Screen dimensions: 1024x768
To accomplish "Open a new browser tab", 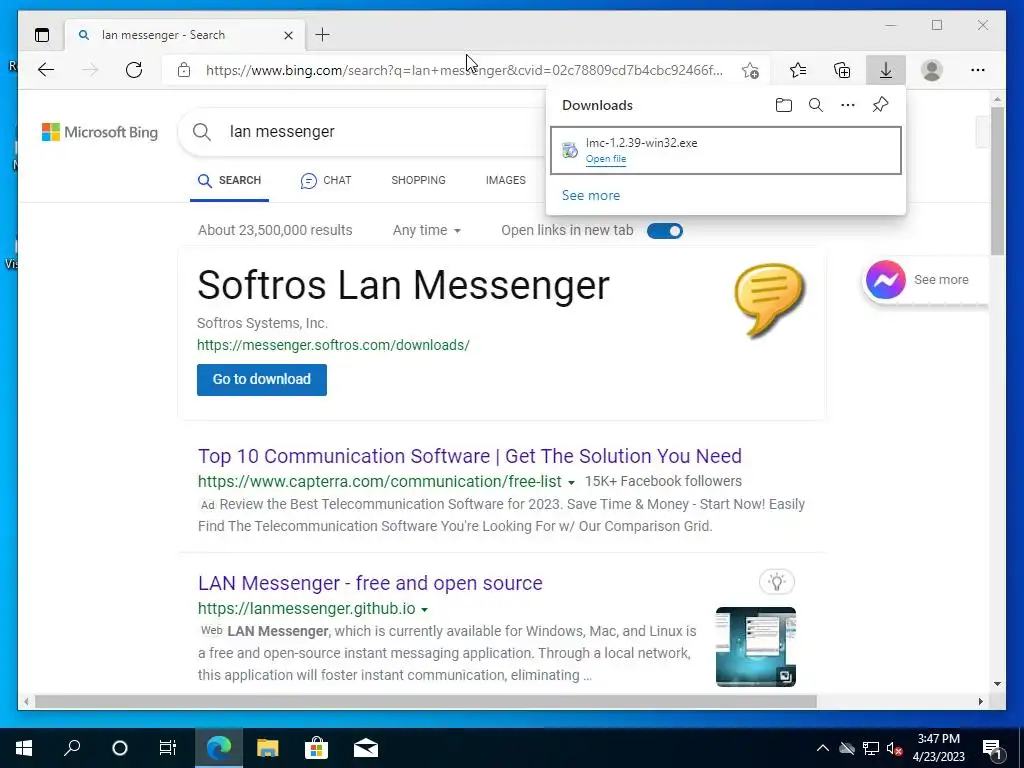I will [x=323, y=35].
